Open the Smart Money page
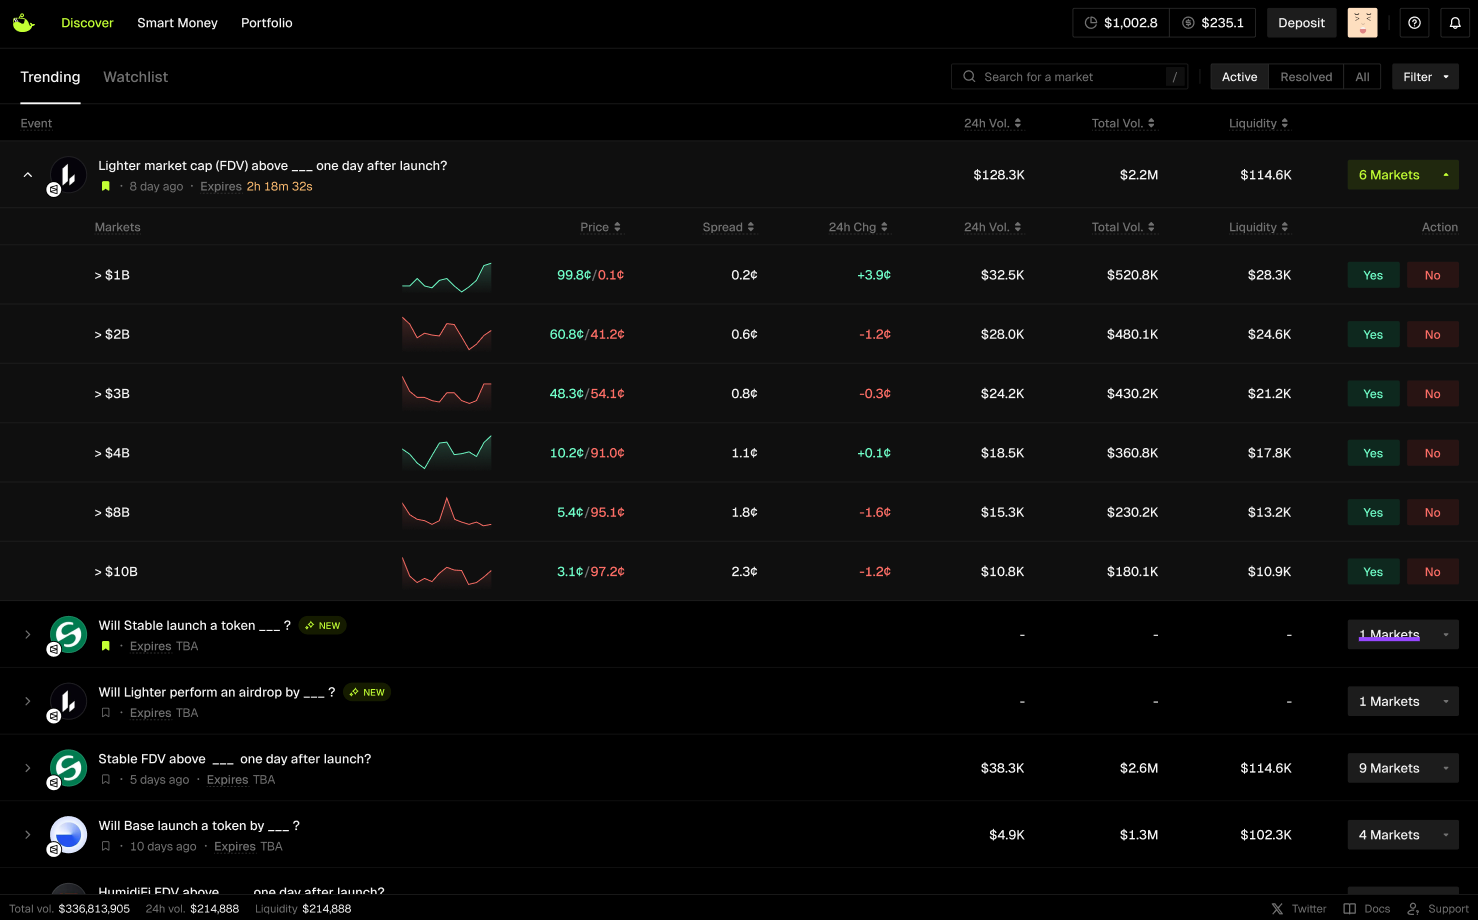 pyautogui.click(x=176, y=22)
